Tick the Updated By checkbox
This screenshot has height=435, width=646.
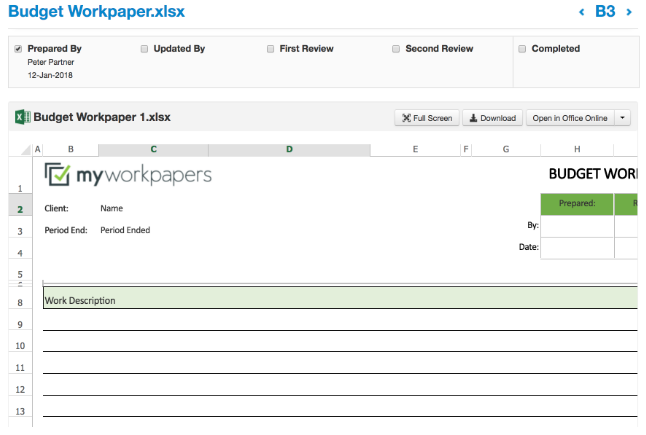coord(145,48)
